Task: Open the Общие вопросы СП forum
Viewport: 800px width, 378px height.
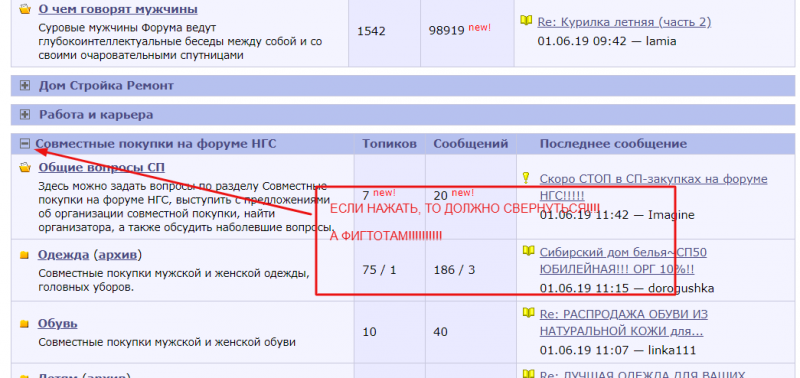Action: point(102,168)
